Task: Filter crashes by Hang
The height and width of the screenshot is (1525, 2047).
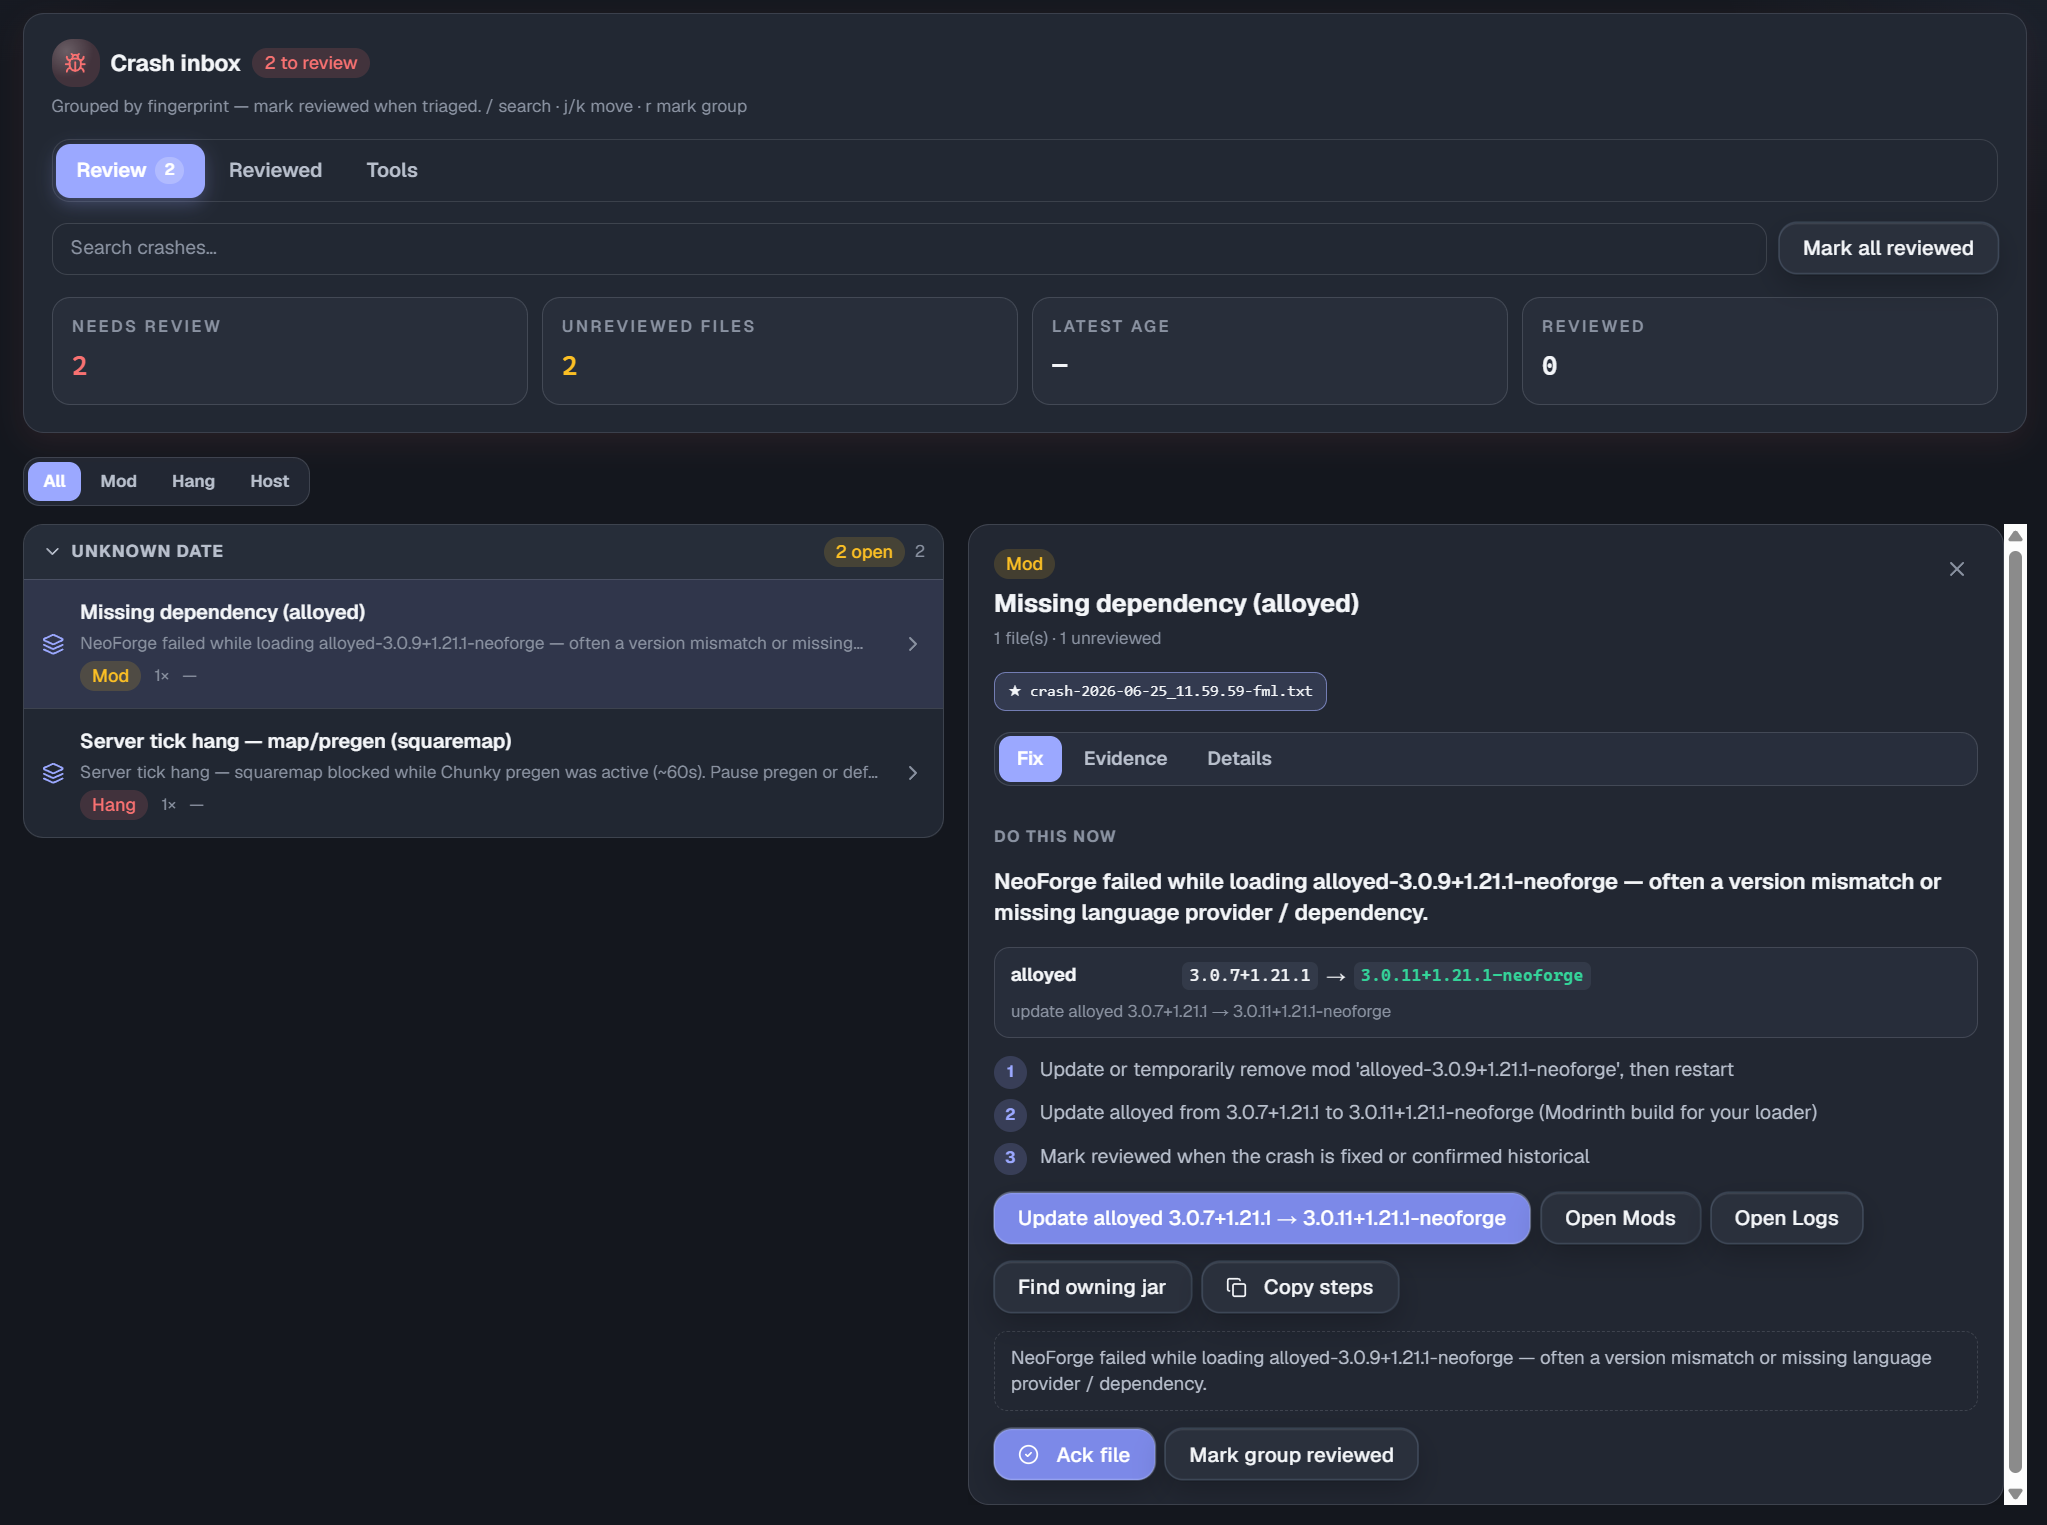Action: [193, 482]
